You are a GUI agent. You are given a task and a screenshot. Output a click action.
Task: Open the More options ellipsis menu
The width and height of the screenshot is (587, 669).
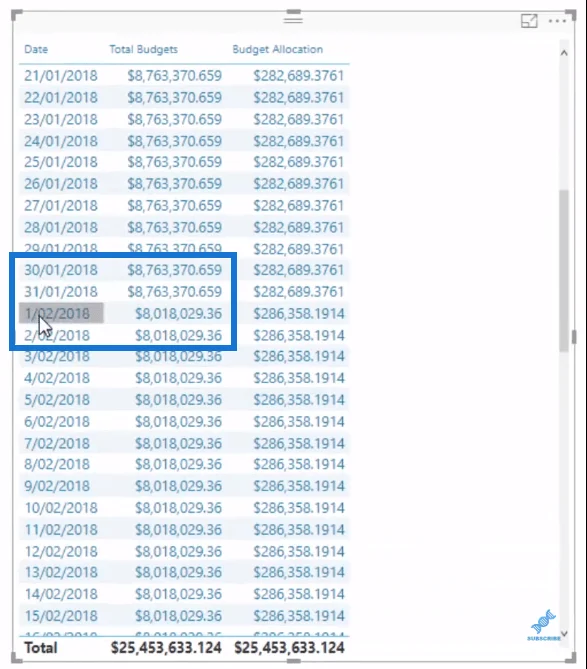557,21
